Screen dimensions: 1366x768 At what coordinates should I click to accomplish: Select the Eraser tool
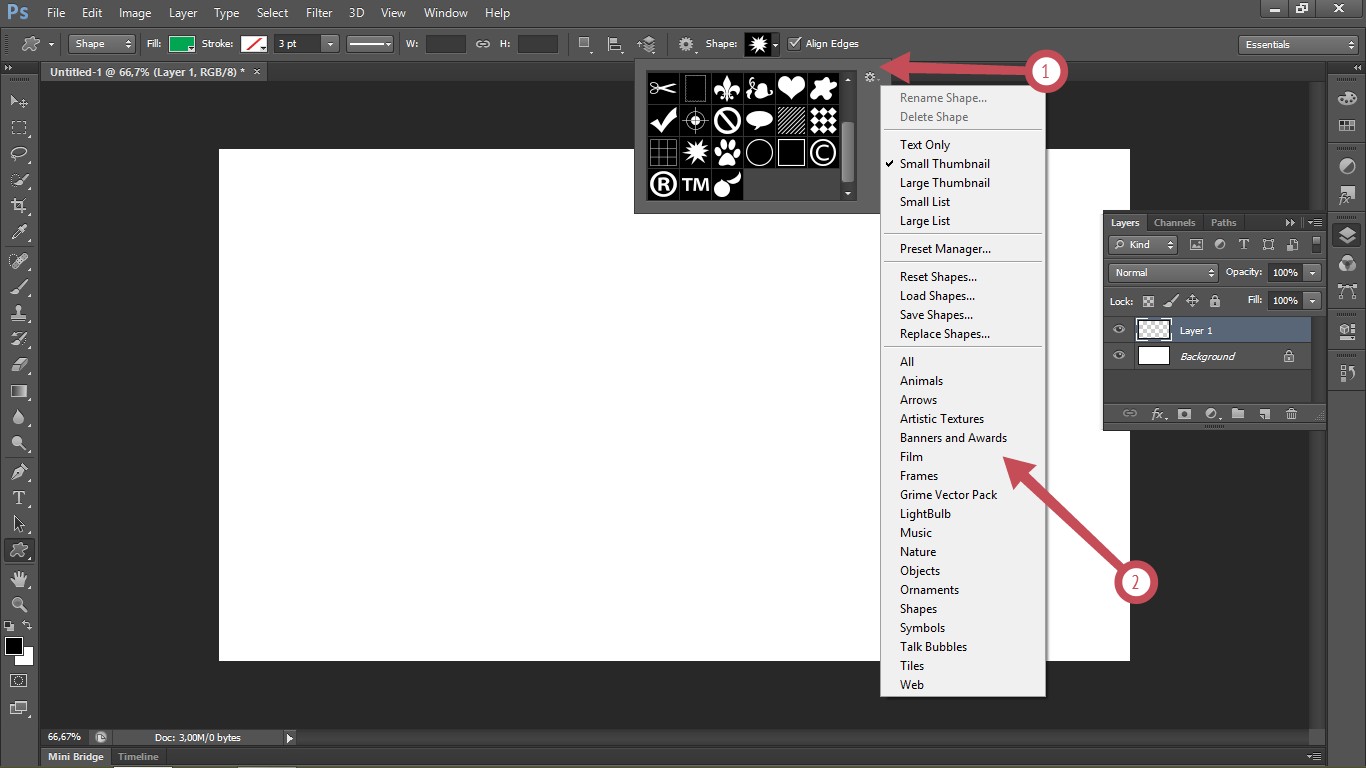click(19, 365)
